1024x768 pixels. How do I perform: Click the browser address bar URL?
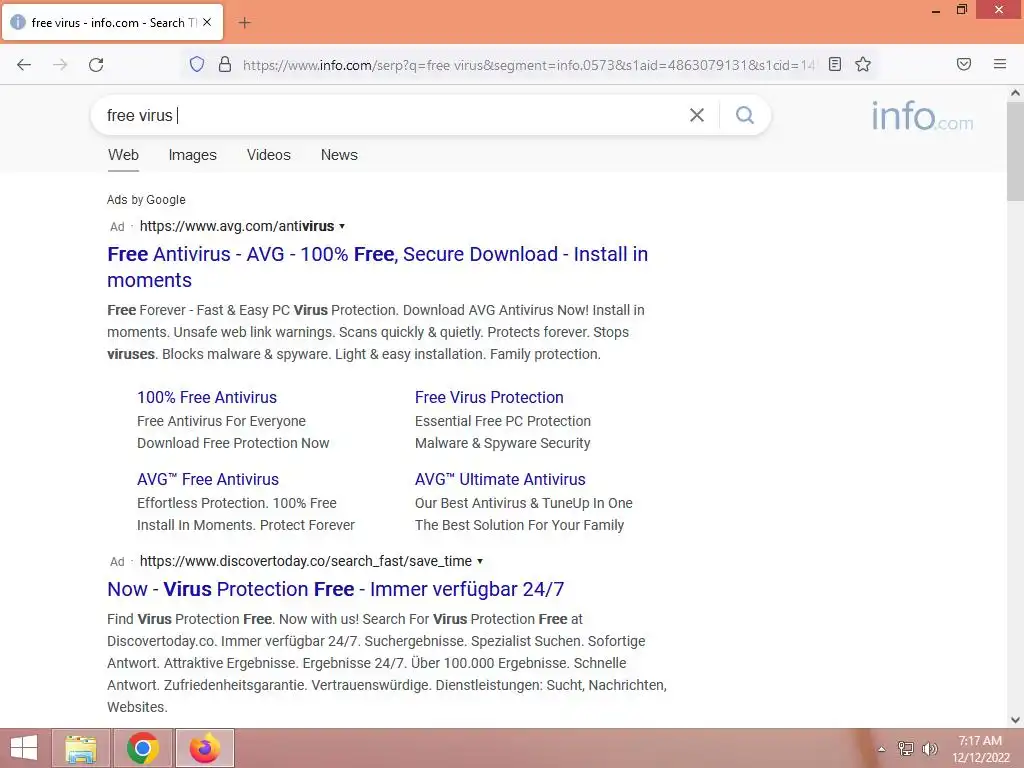529,65
